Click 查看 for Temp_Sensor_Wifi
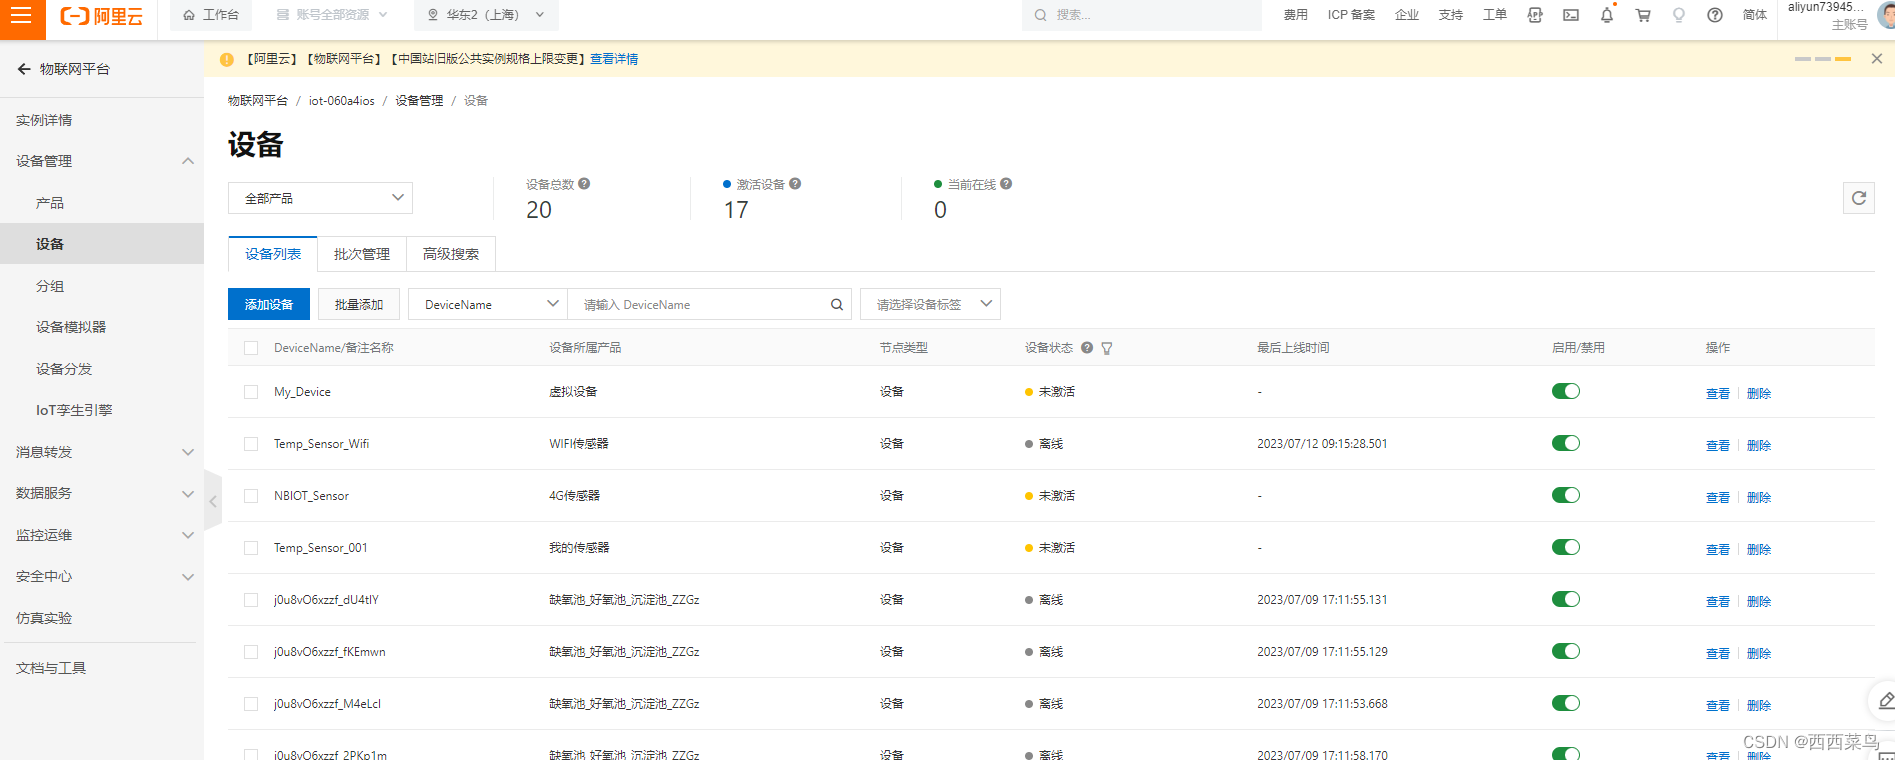The image size is (1895, 760). (1718, 445)
